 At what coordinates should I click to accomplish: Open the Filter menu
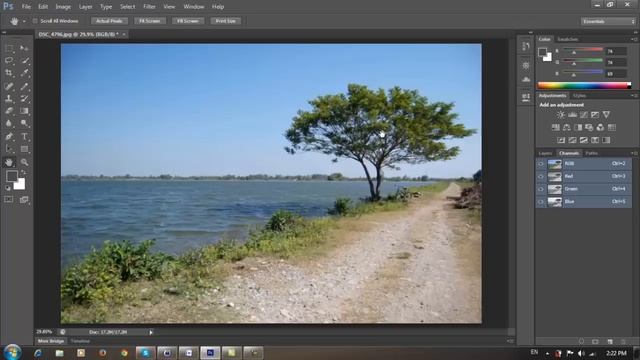point(149,7)
